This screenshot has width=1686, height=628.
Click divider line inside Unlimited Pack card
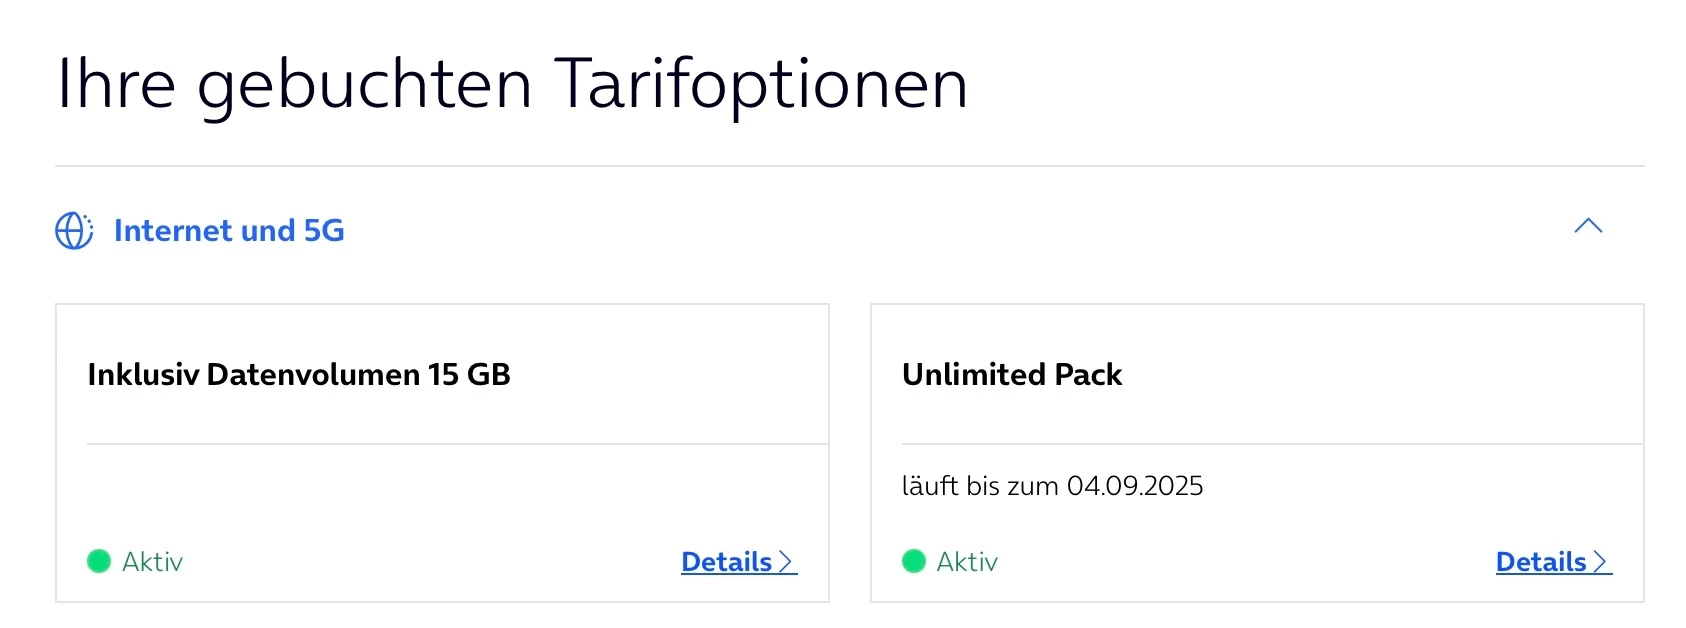pos(1272,444)
